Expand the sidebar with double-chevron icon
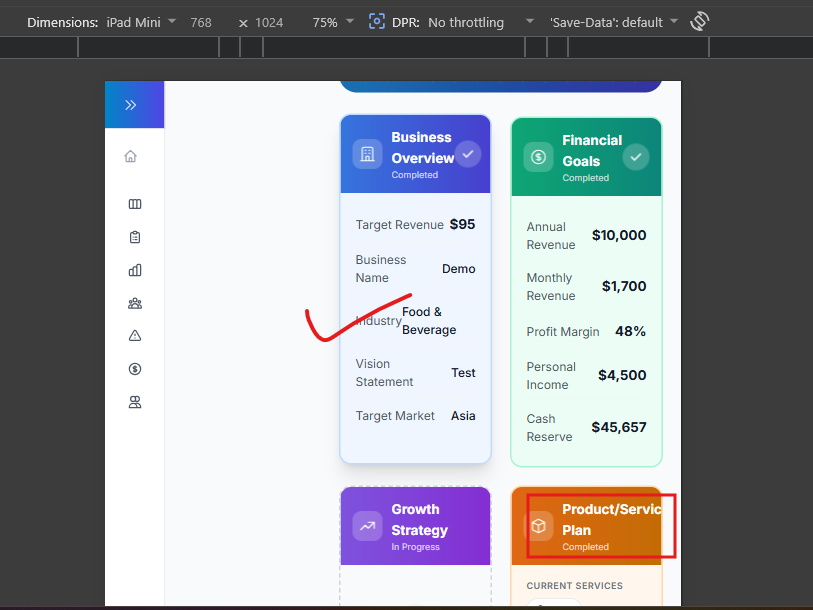The width and height of the screenshot is (813, 610). 131,105
